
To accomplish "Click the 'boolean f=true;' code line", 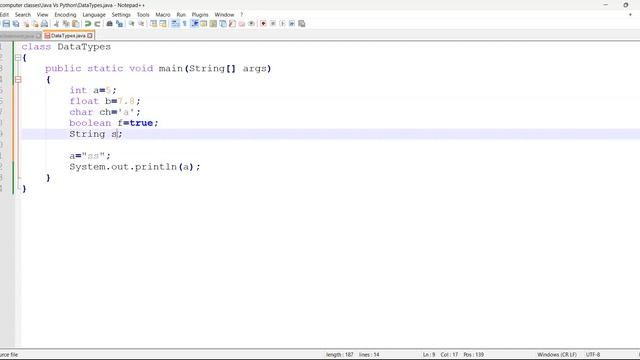I will (113, 123).
